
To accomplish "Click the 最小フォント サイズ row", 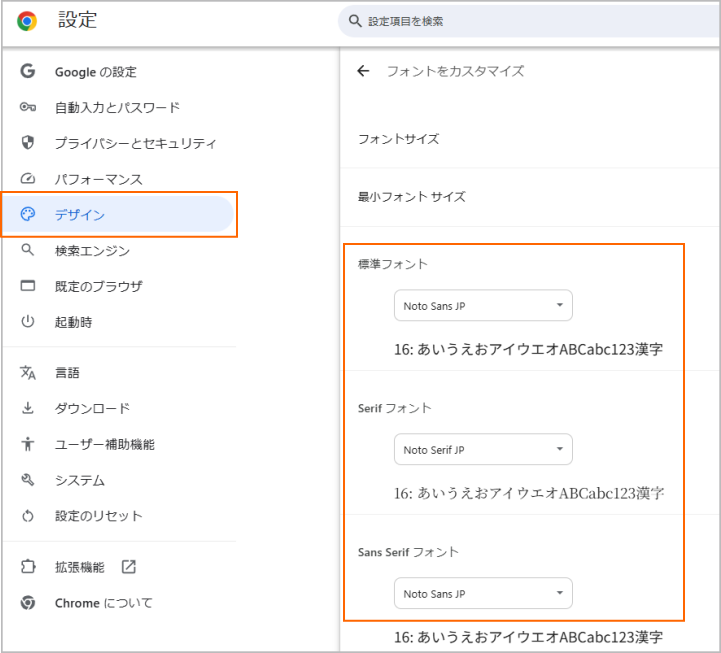I will [530, 197].
